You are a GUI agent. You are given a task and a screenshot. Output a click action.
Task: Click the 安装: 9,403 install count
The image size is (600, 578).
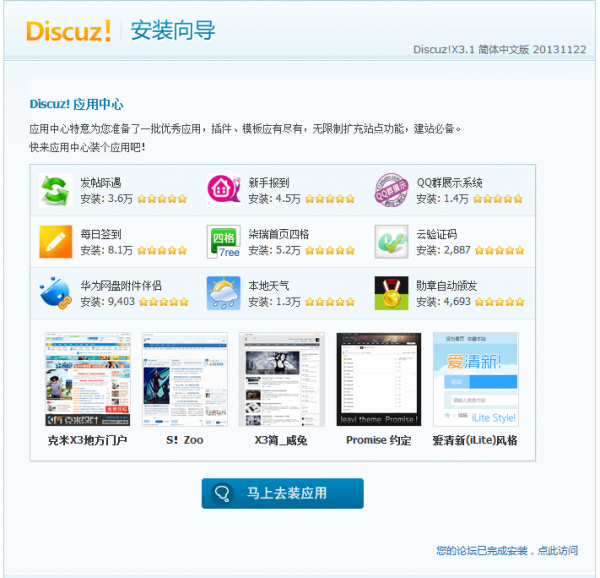(108, 302)
